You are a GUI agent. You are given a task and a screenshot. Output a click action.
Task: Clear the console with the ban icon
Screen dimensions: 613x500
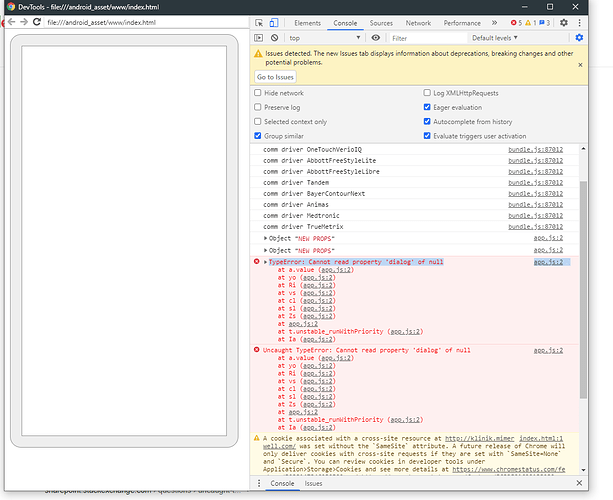click(274, 38)
